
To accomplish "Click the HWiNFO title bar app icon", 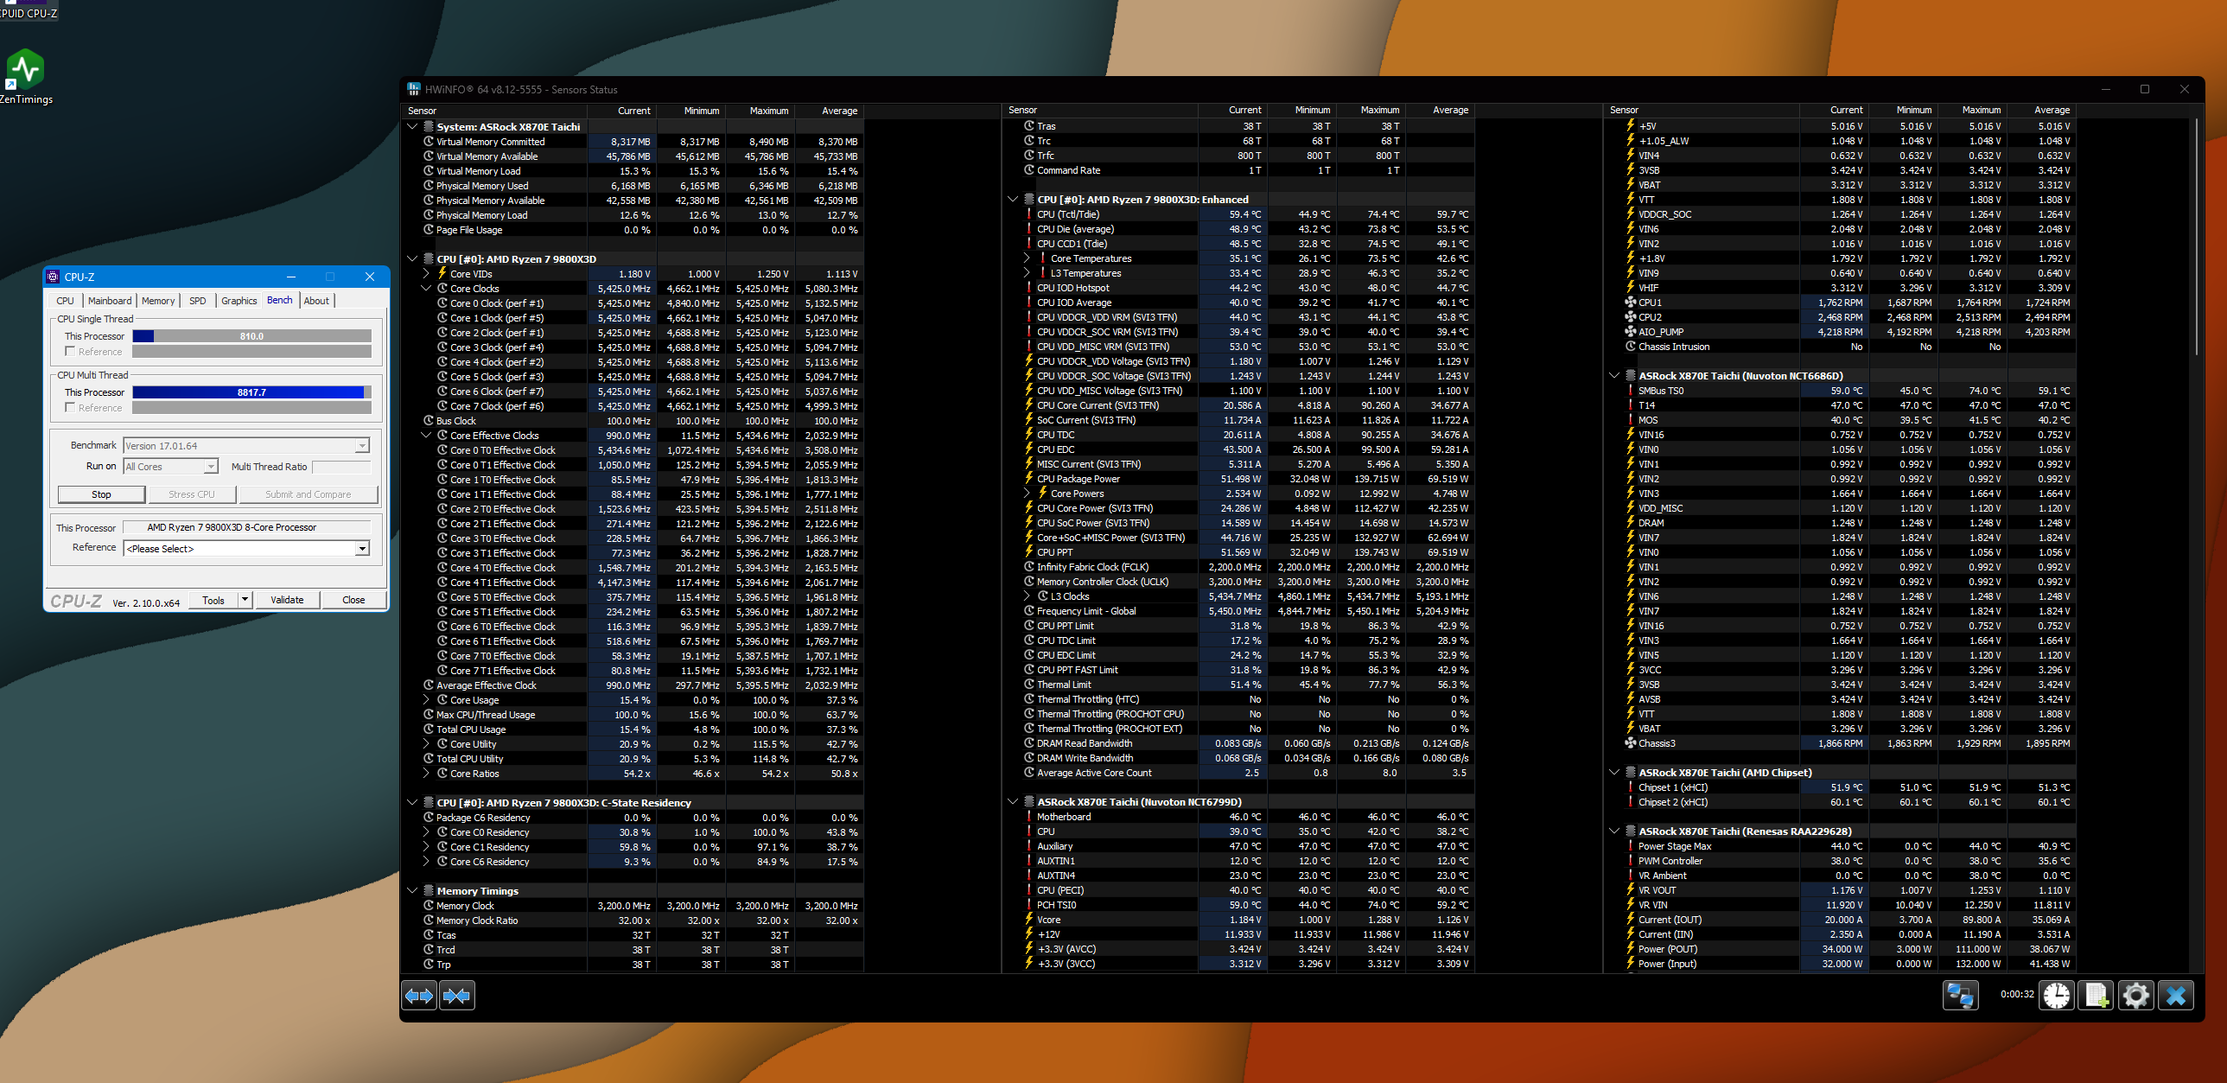I will 414,89.
